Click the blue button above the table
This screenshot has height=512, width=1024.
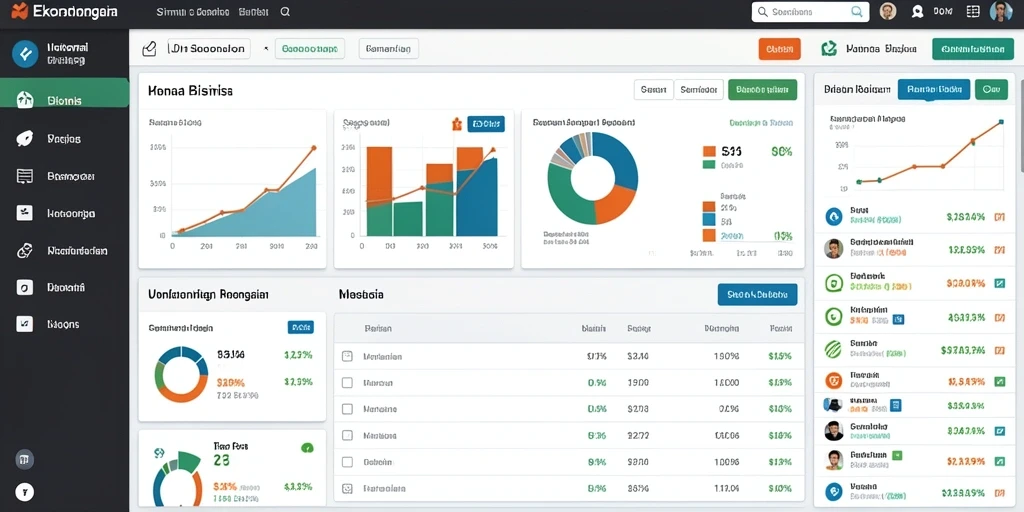coord(758,295)
